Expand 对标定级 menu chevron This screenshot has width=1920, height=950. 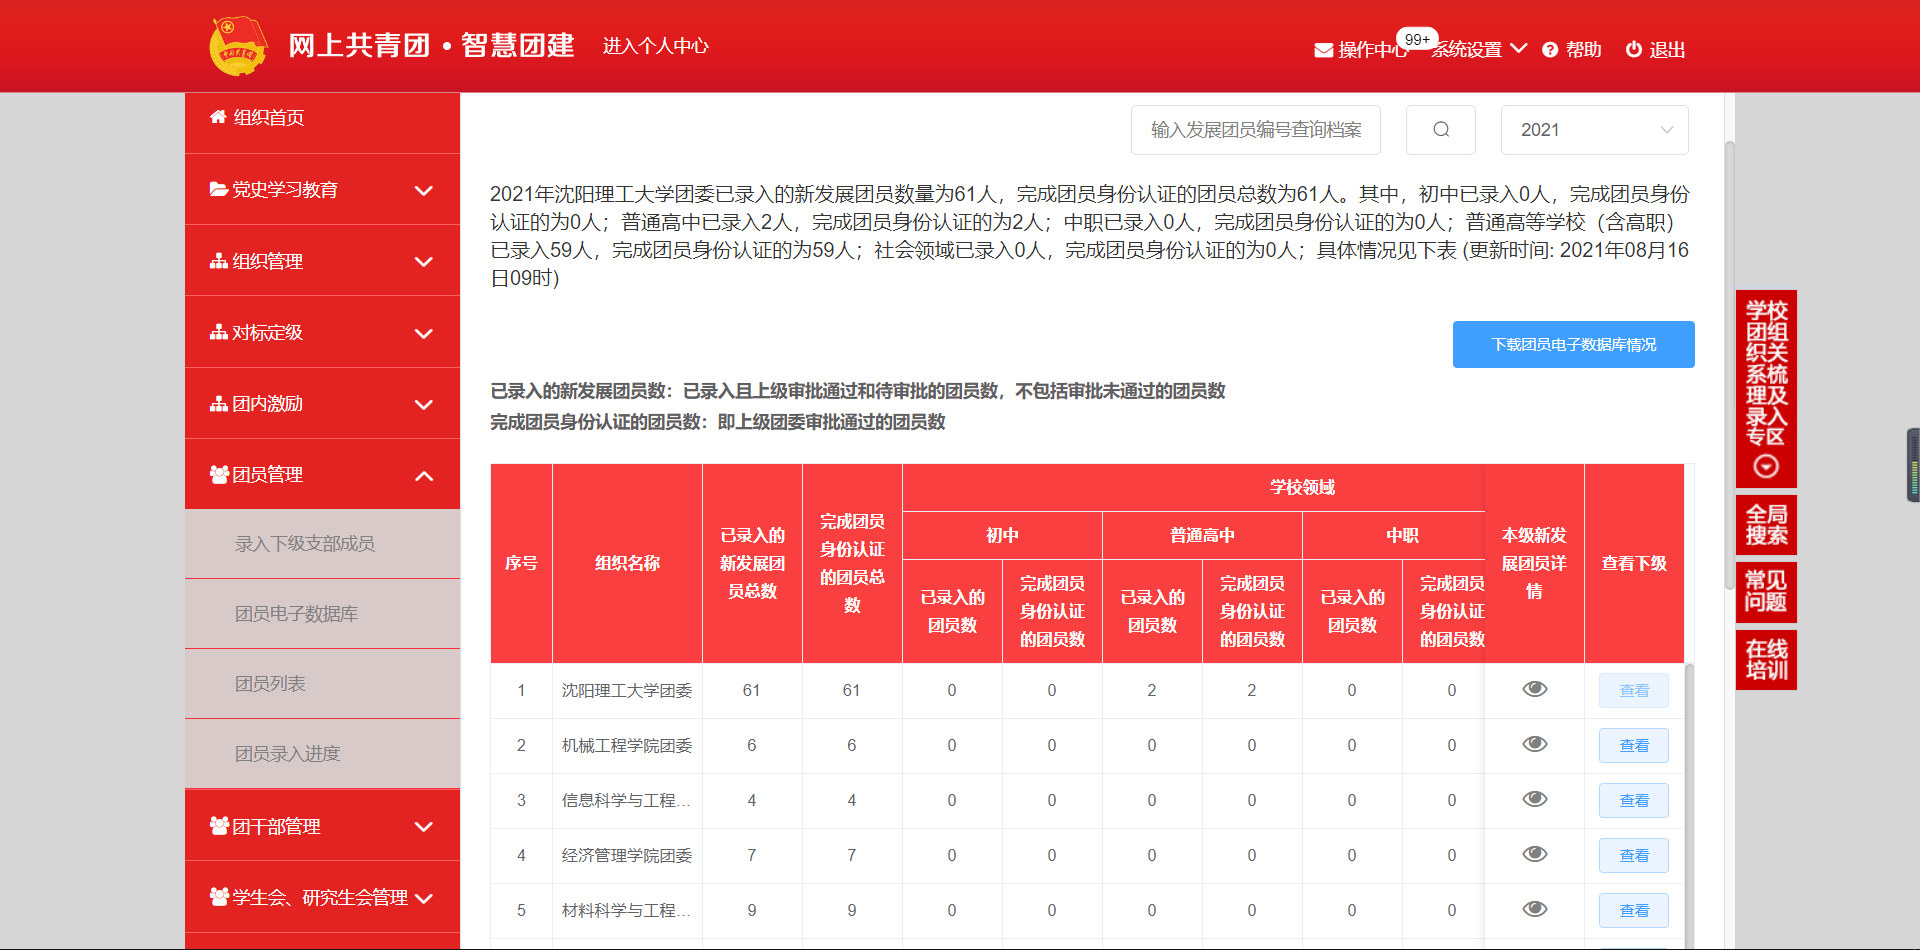424,333
